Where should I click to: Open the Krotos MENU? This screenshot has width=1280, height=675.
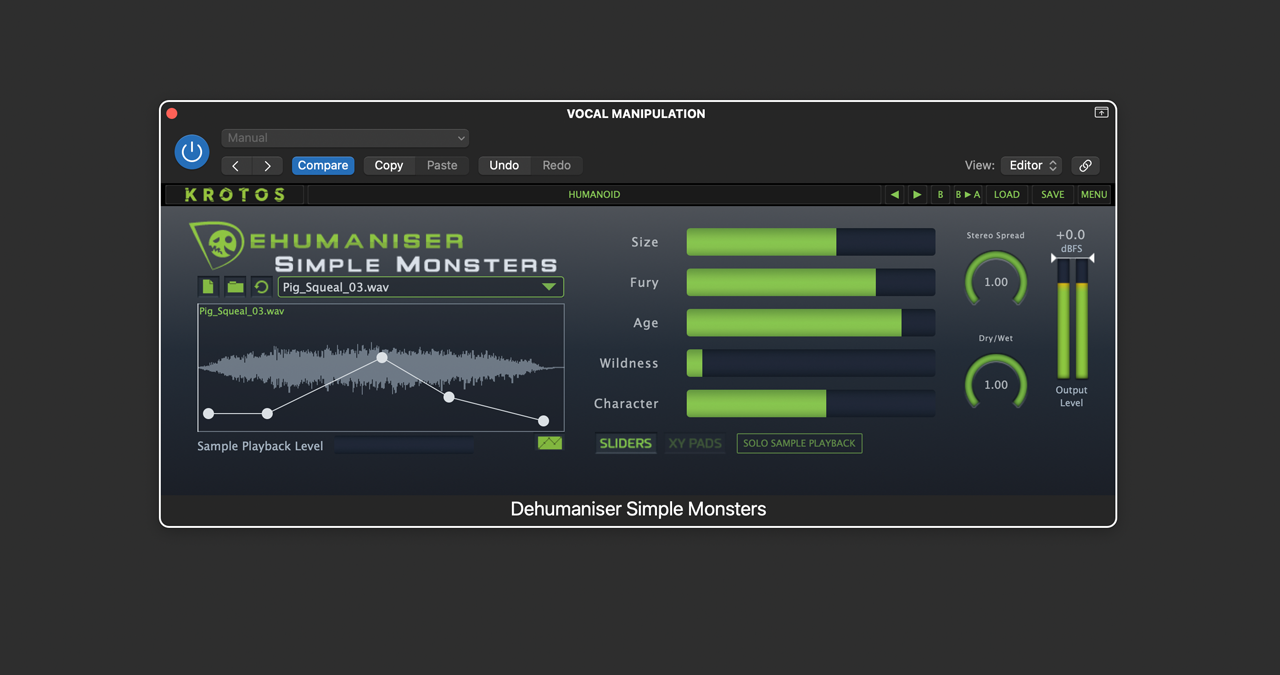[1094, 195]
